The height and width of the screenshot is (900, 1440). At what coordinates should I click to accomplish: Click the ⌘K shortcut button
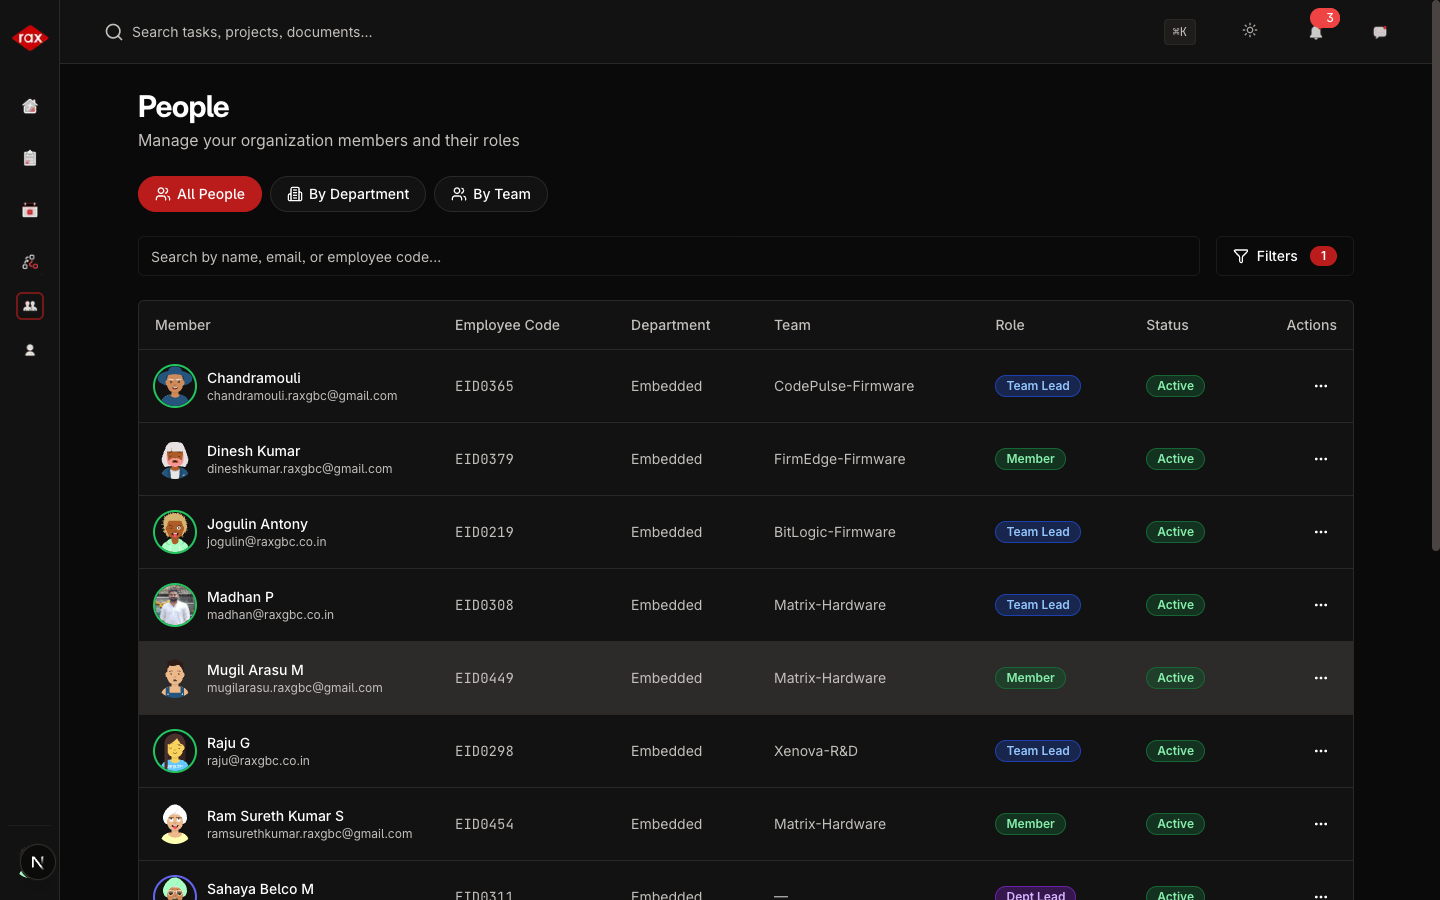pos(1180,32)
